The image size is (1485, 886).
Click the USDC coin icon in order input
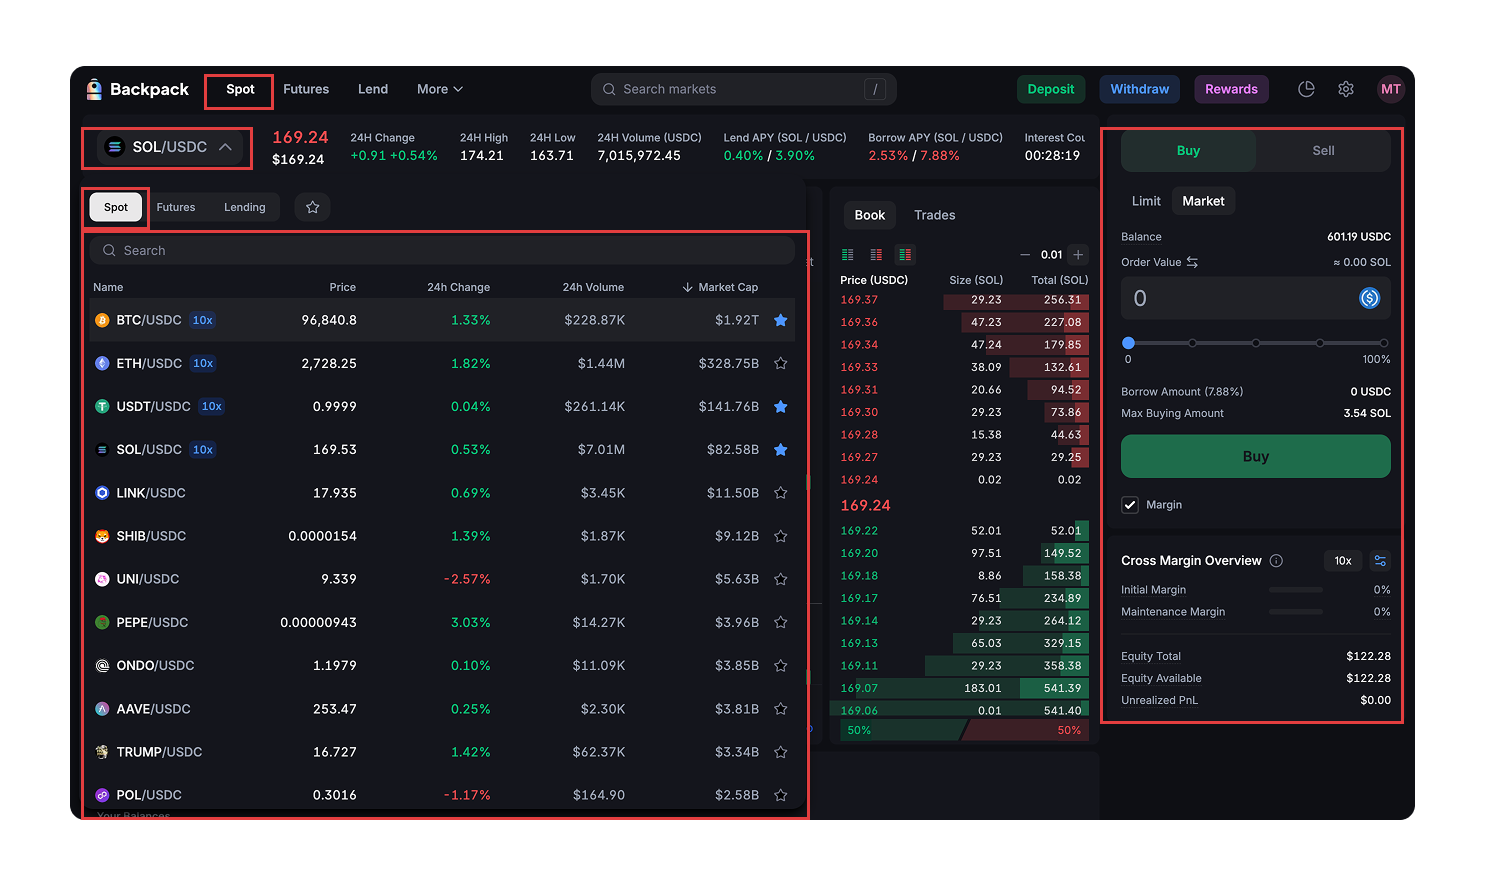point(1369,297)
